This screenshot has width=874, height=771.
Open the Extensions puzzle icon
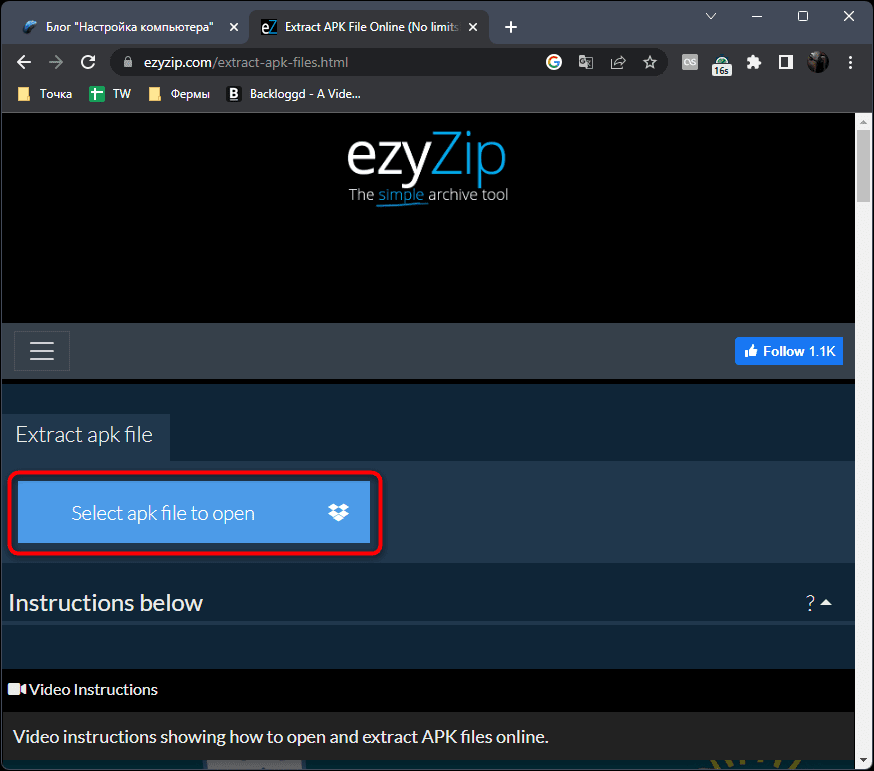coord(754,62)
